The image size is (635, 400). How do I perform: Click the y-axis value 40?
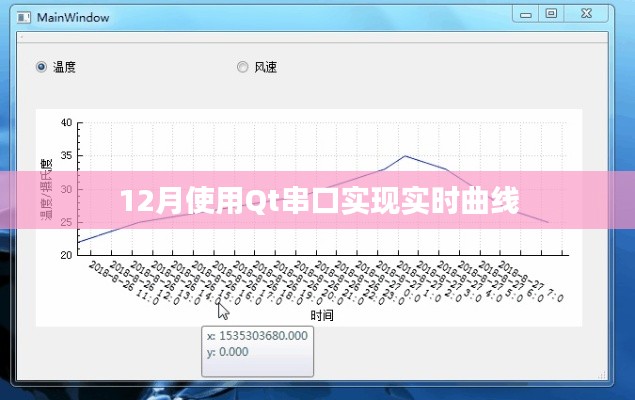tap(66, 122)
